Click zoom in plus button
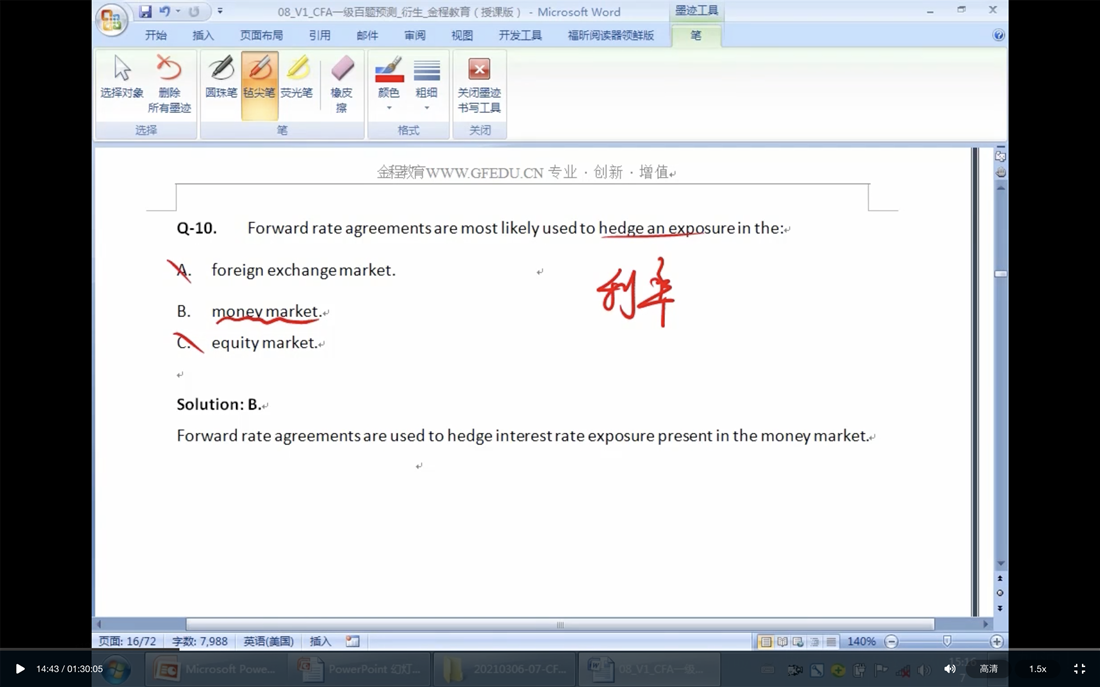Screen dimensions: 1100x687 pyautogui.click(x=996, y=641)
